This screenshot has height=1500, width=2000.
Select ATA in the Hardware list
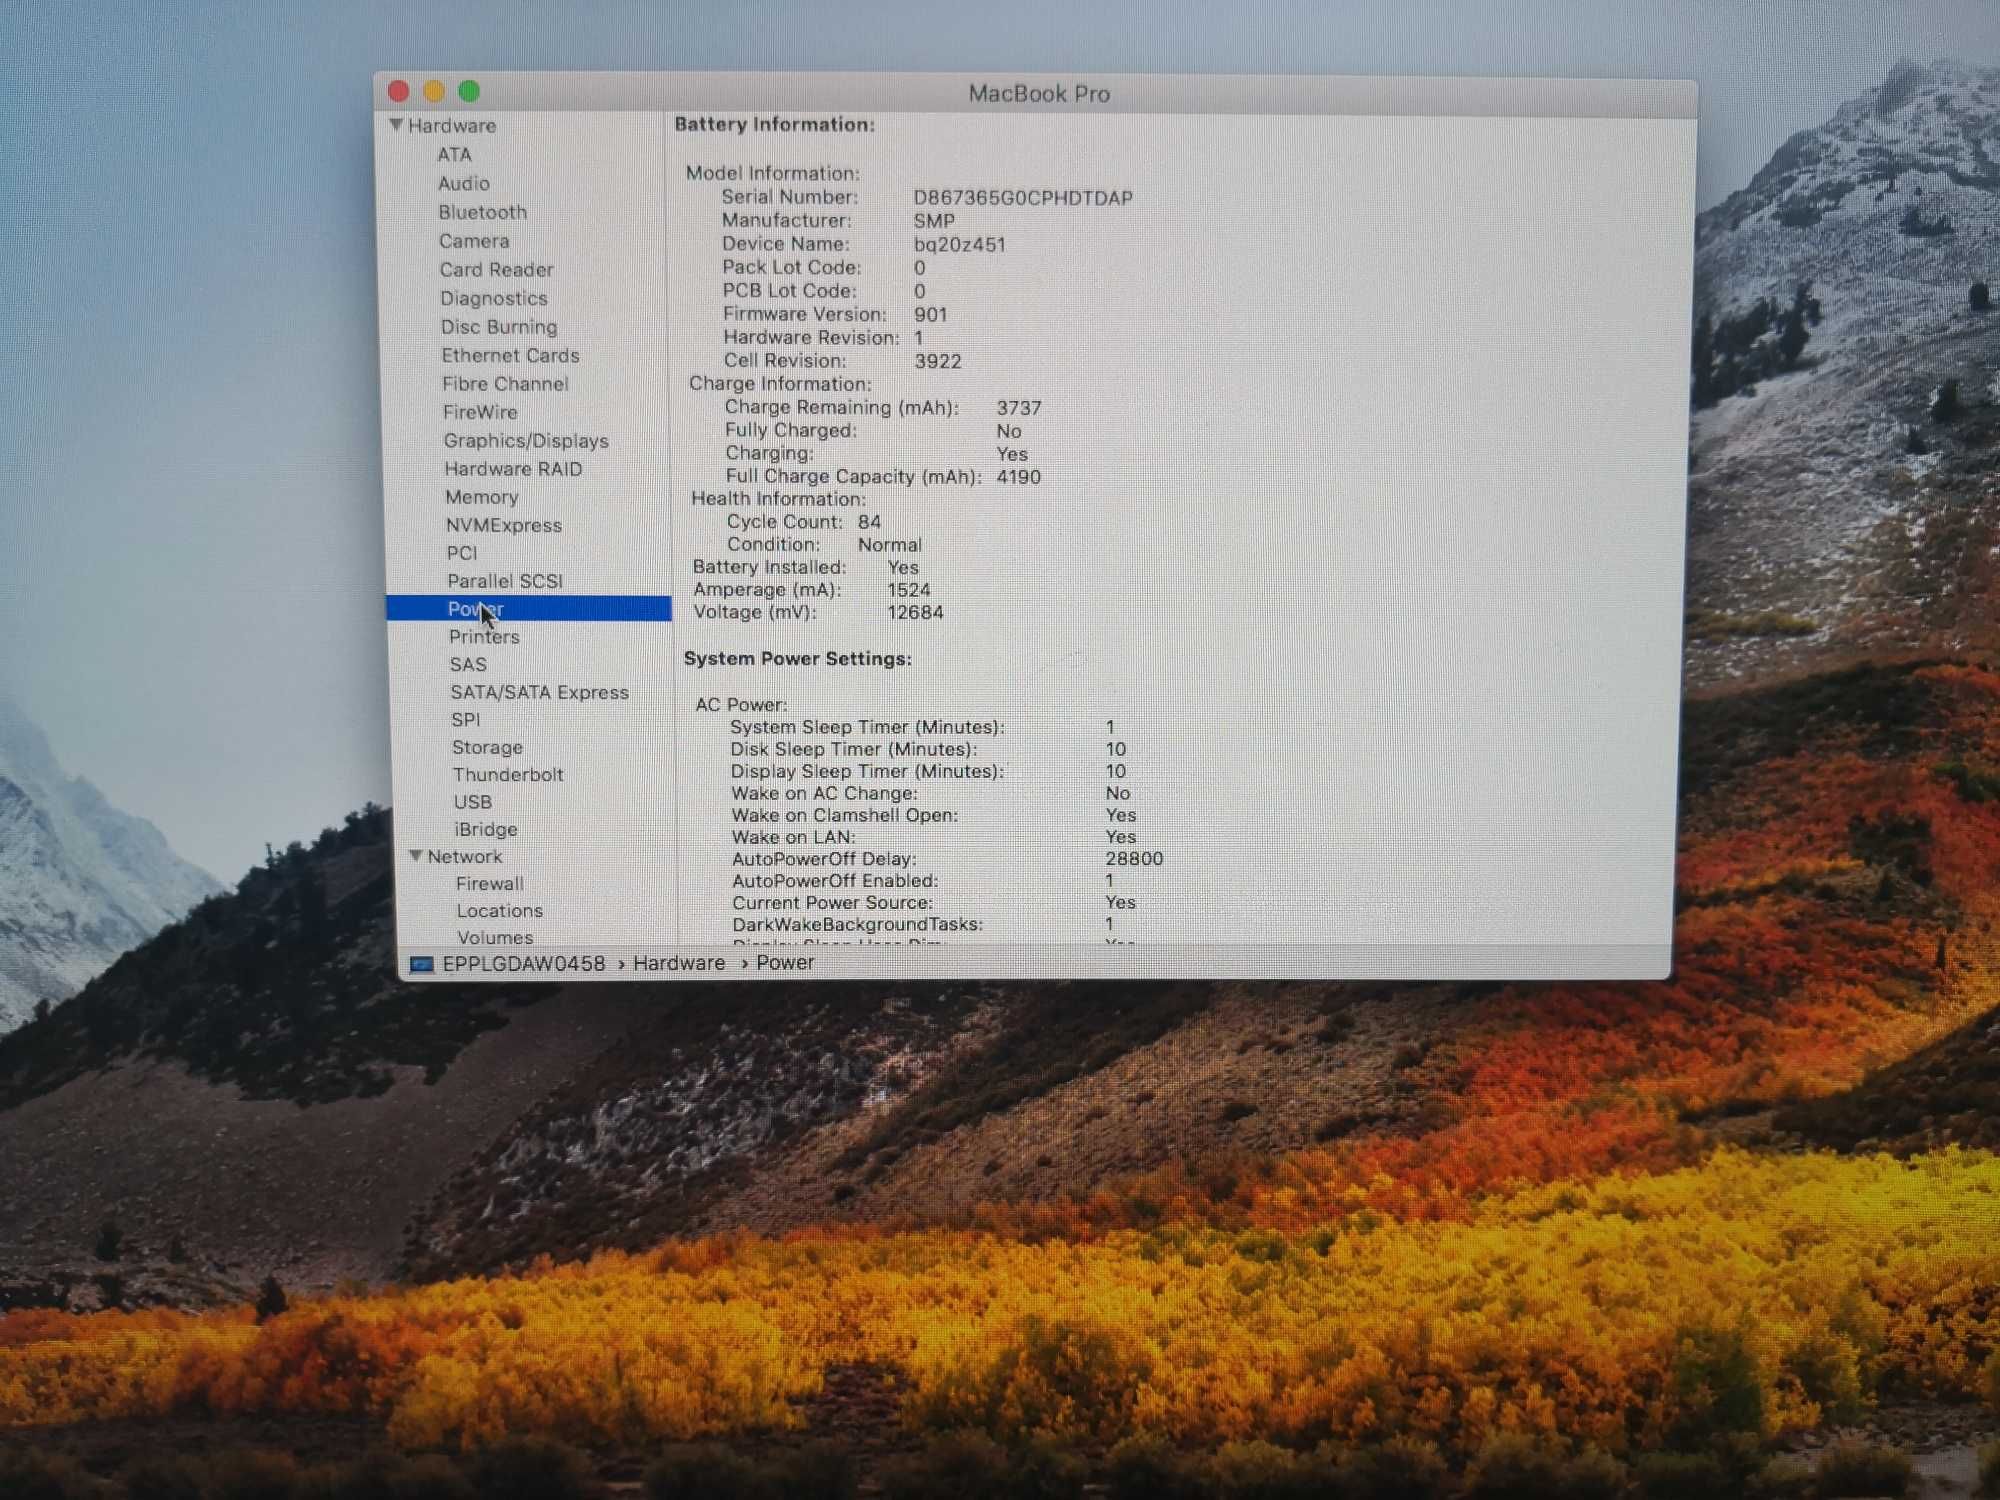pyautogui.click(x=454, y=154)
